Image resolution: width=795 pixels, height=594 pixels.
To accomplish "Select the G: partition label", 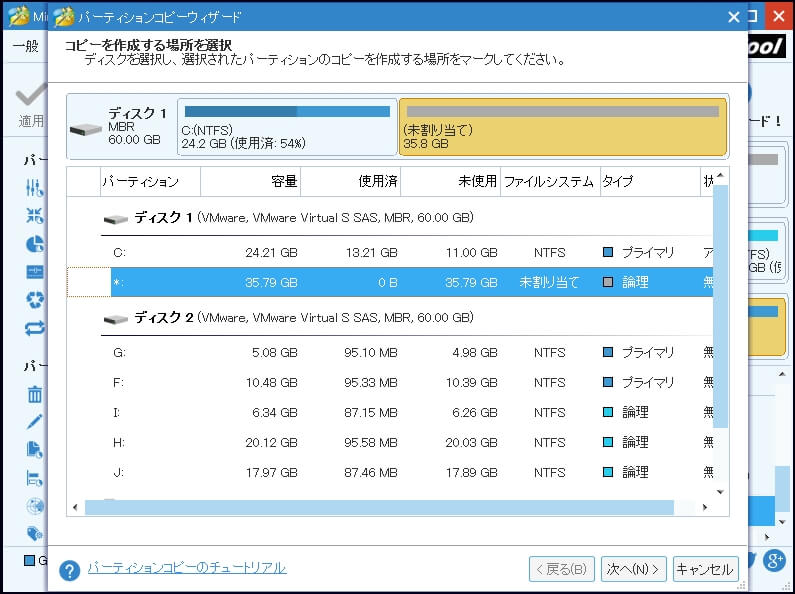I will click(x=120, y=352).
